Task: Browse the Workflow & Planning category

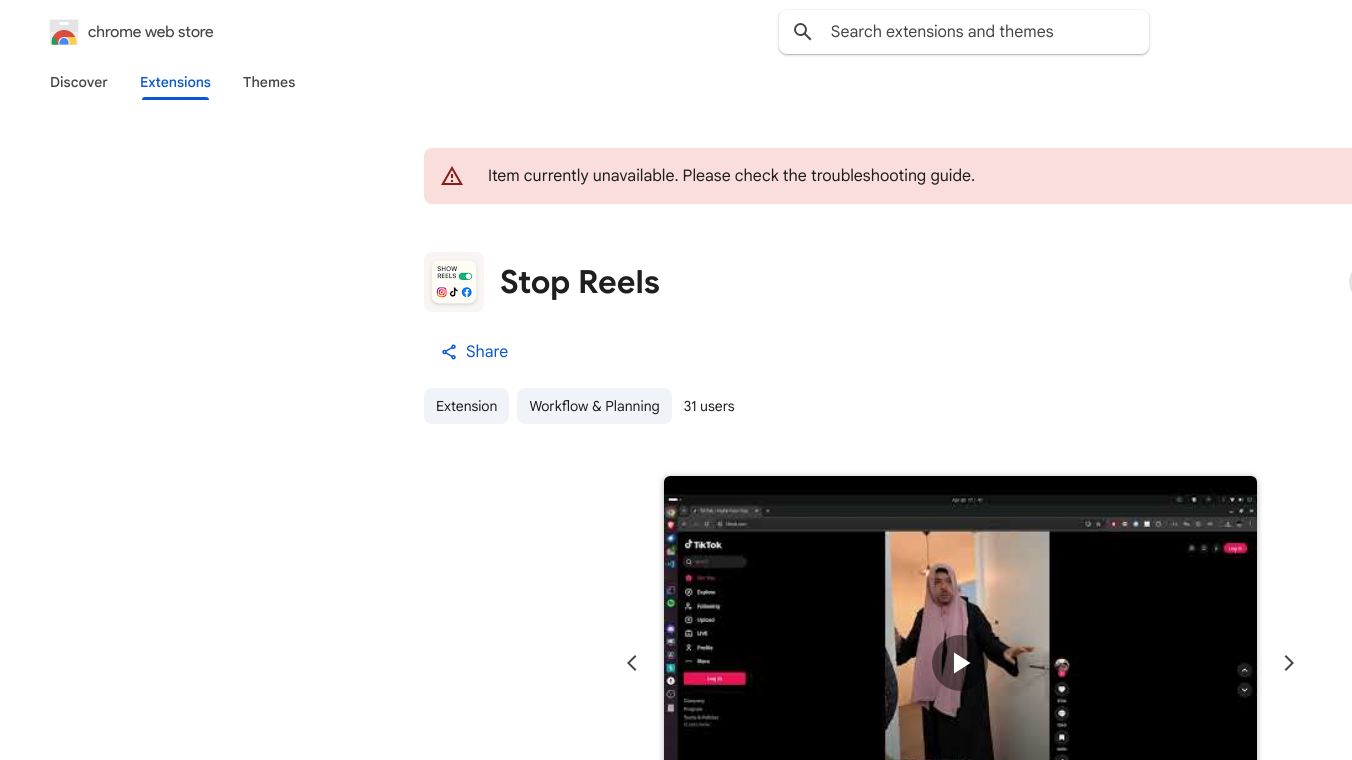Action: point(594,406)
